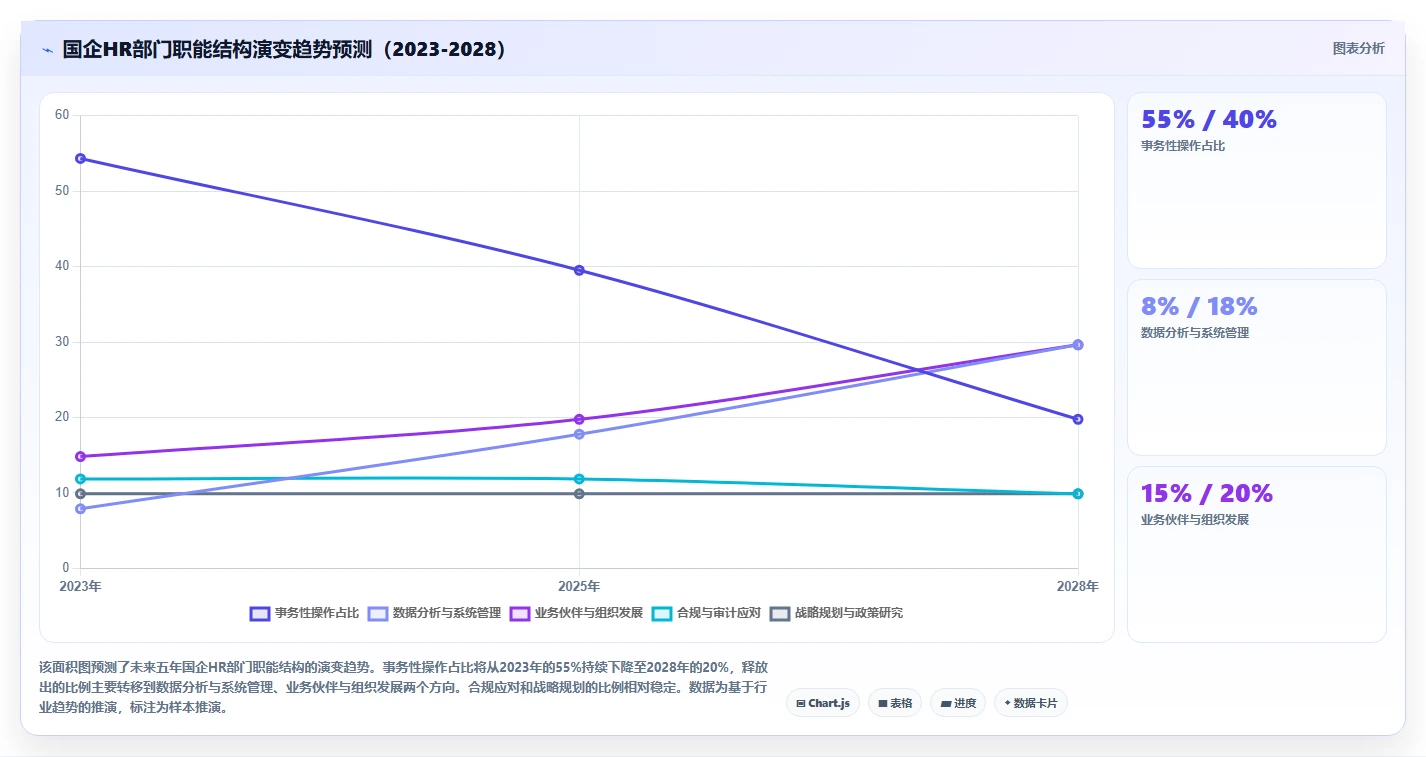This screenshot has width=1426, height=757.
Task: Click the 2025年 x-axis label
Action: coord(579,587)
